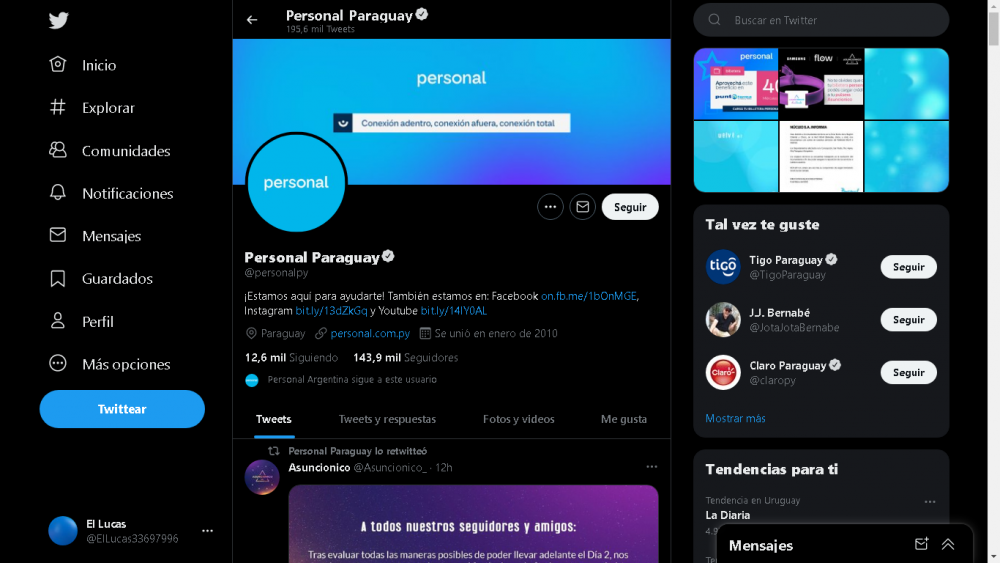
Task: Open the three-dot profile options button
Action: pos(550,207)
